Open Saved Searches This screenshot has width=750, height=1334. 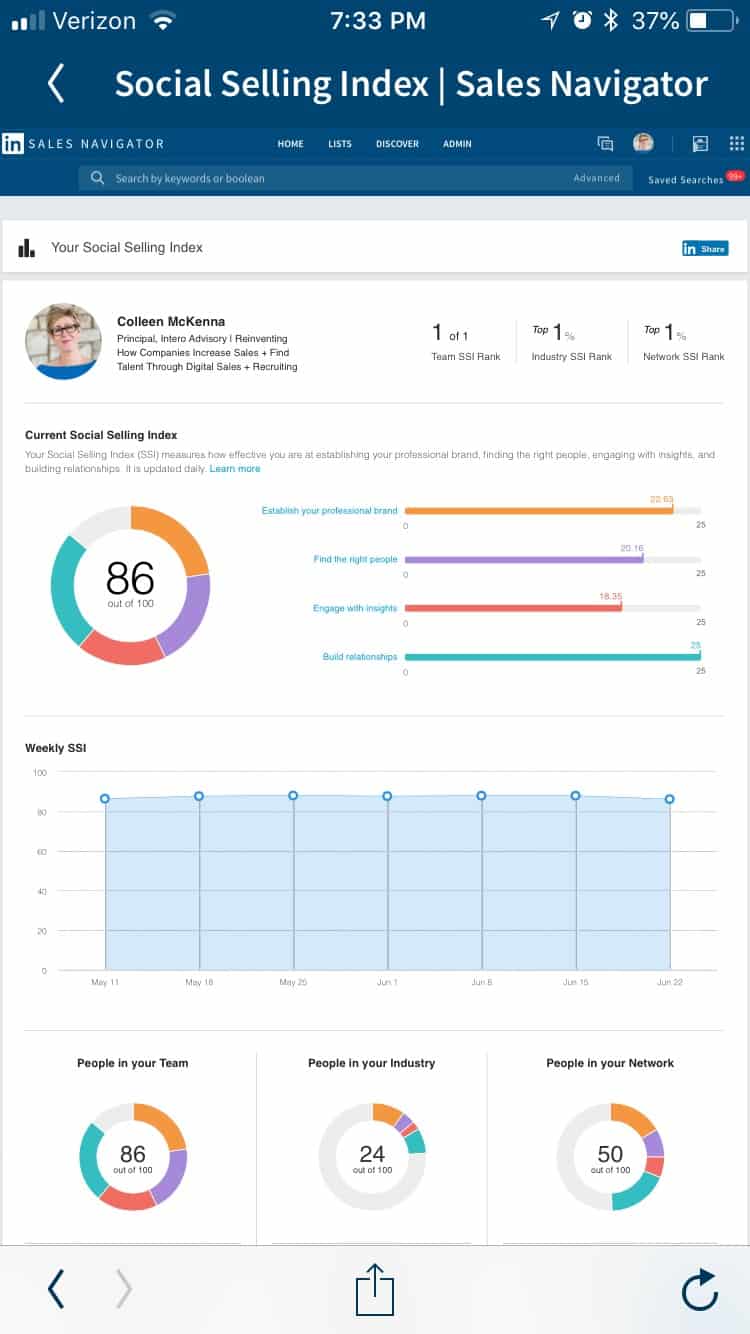pyautogui.click(x=686, y=180)
